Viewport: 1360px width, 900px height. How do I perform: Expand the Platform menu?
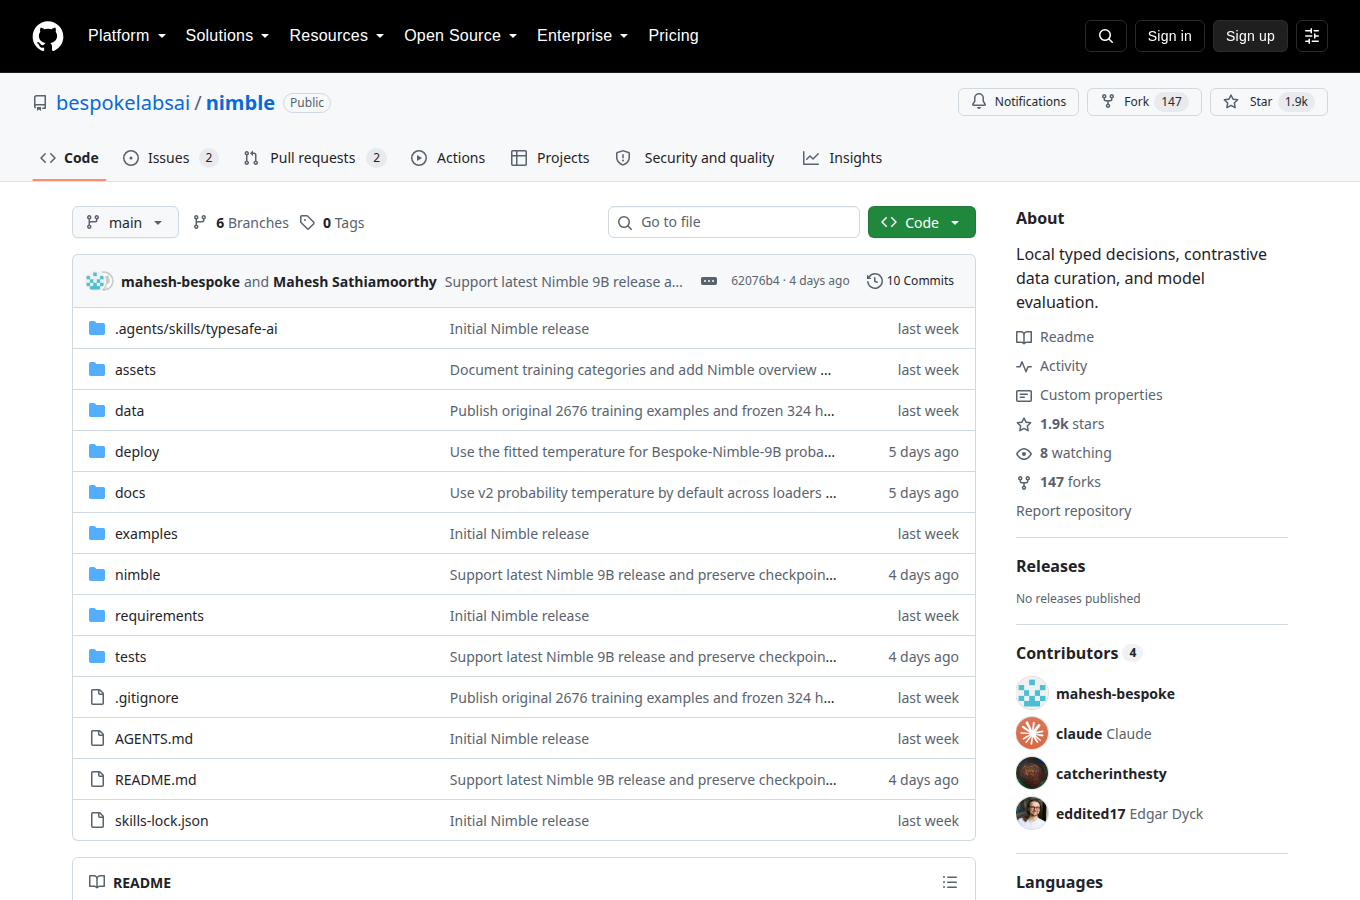click(127, 36)
